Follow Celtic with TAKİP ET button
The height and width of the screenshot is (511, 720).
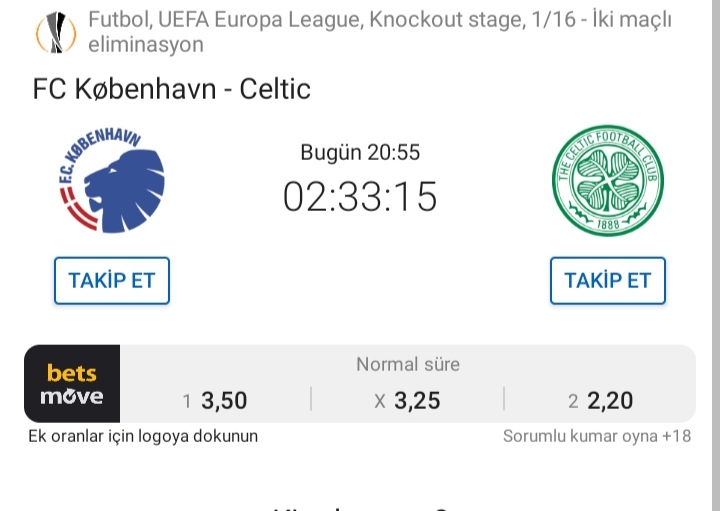pyautogui.click(x=608, y=281)
